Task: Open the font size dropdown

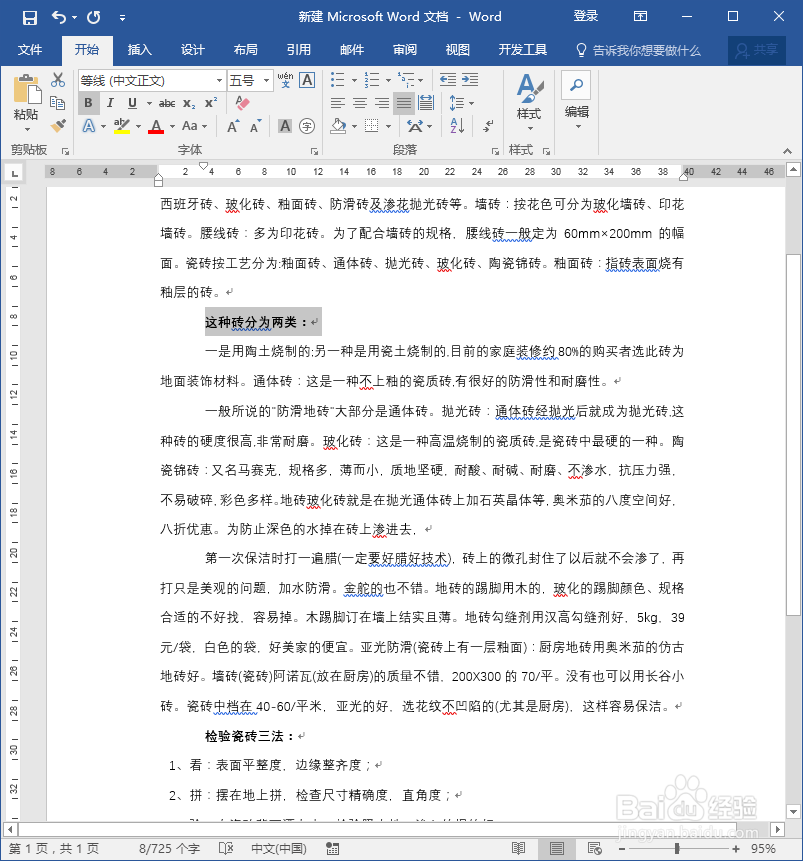Action: 265,81
